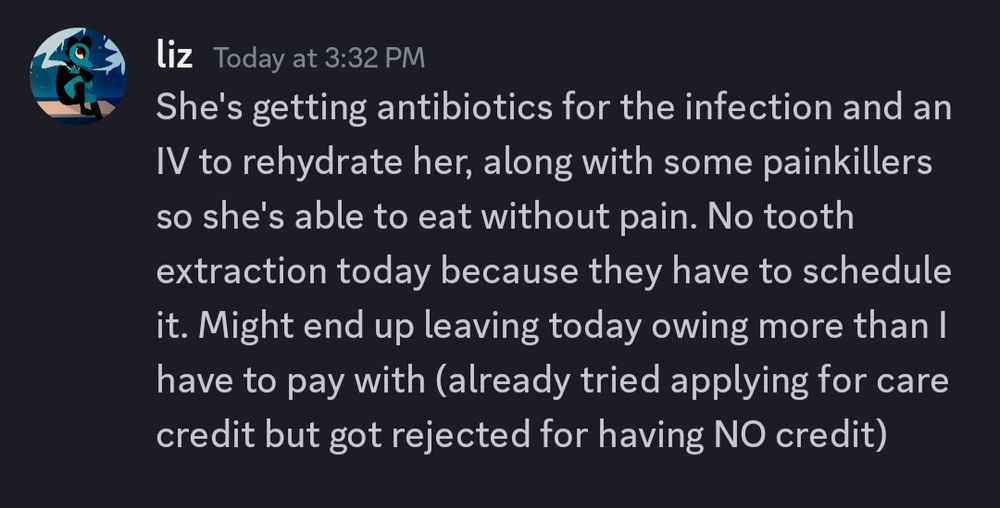Image resolution: width=1000 pixels, height=508 pixels.
Task: Click the username liz
Action: (x=174, y=56)
